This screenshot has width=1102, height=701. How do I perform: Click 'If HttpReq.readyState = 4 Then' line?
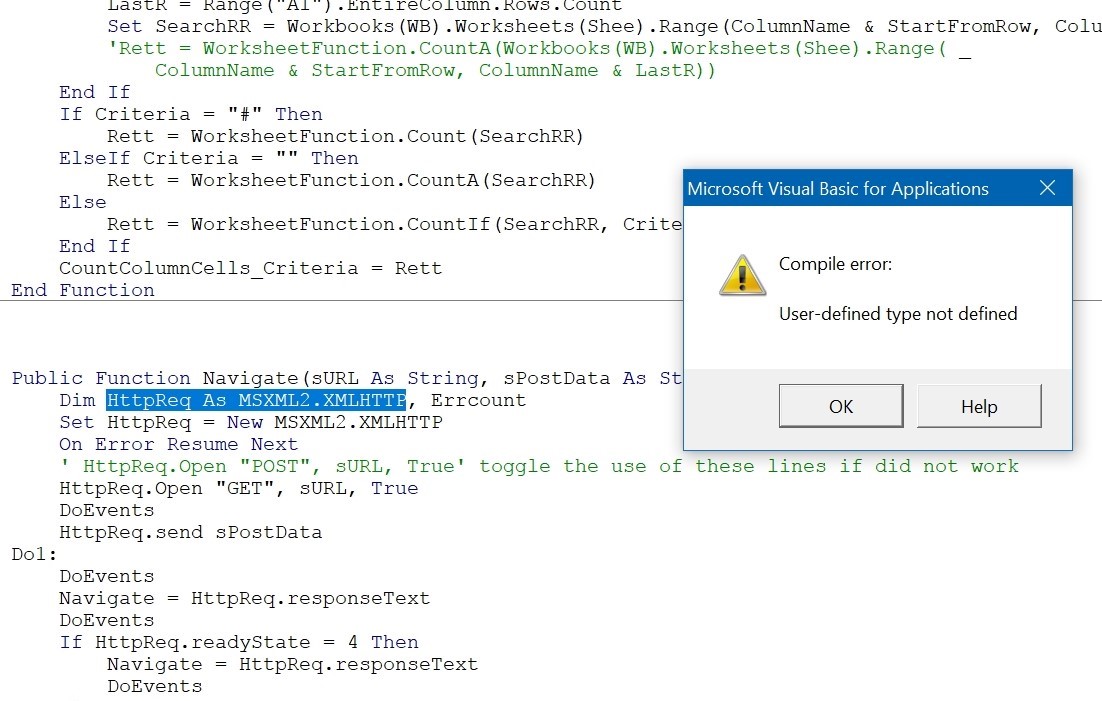point(238,642)
